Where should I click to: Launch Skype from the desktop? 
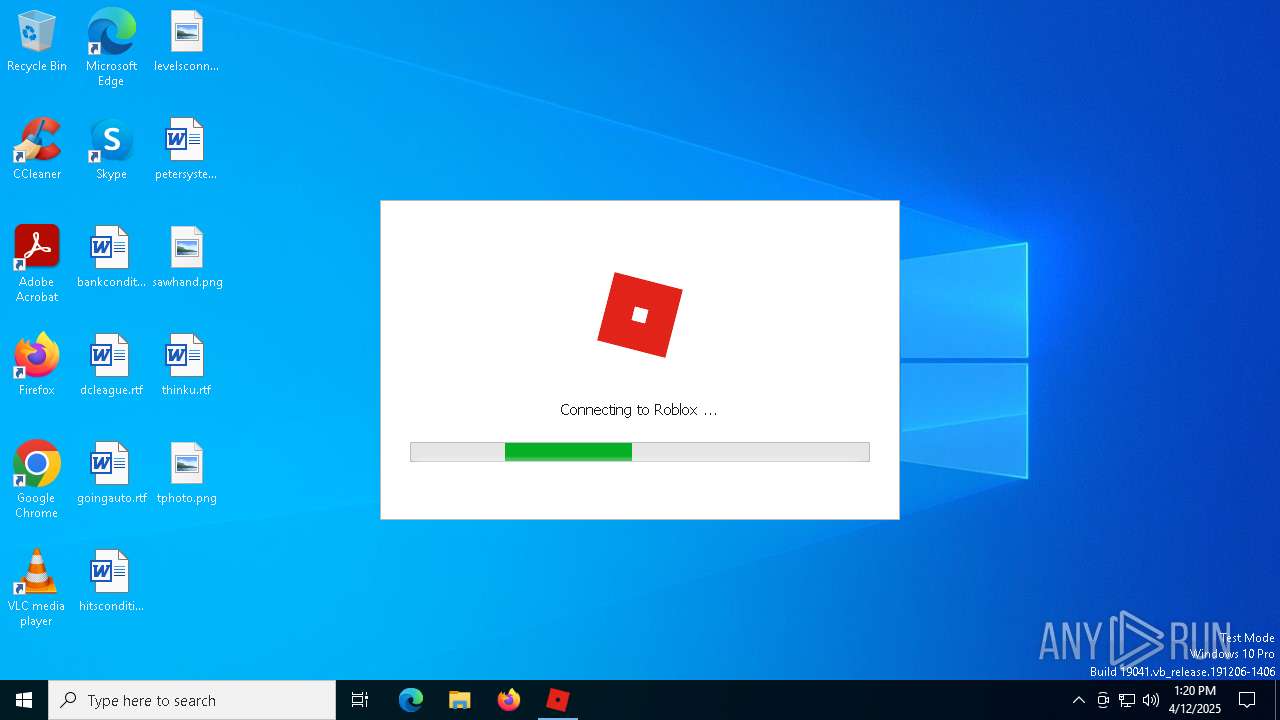(x=111, y=150)
